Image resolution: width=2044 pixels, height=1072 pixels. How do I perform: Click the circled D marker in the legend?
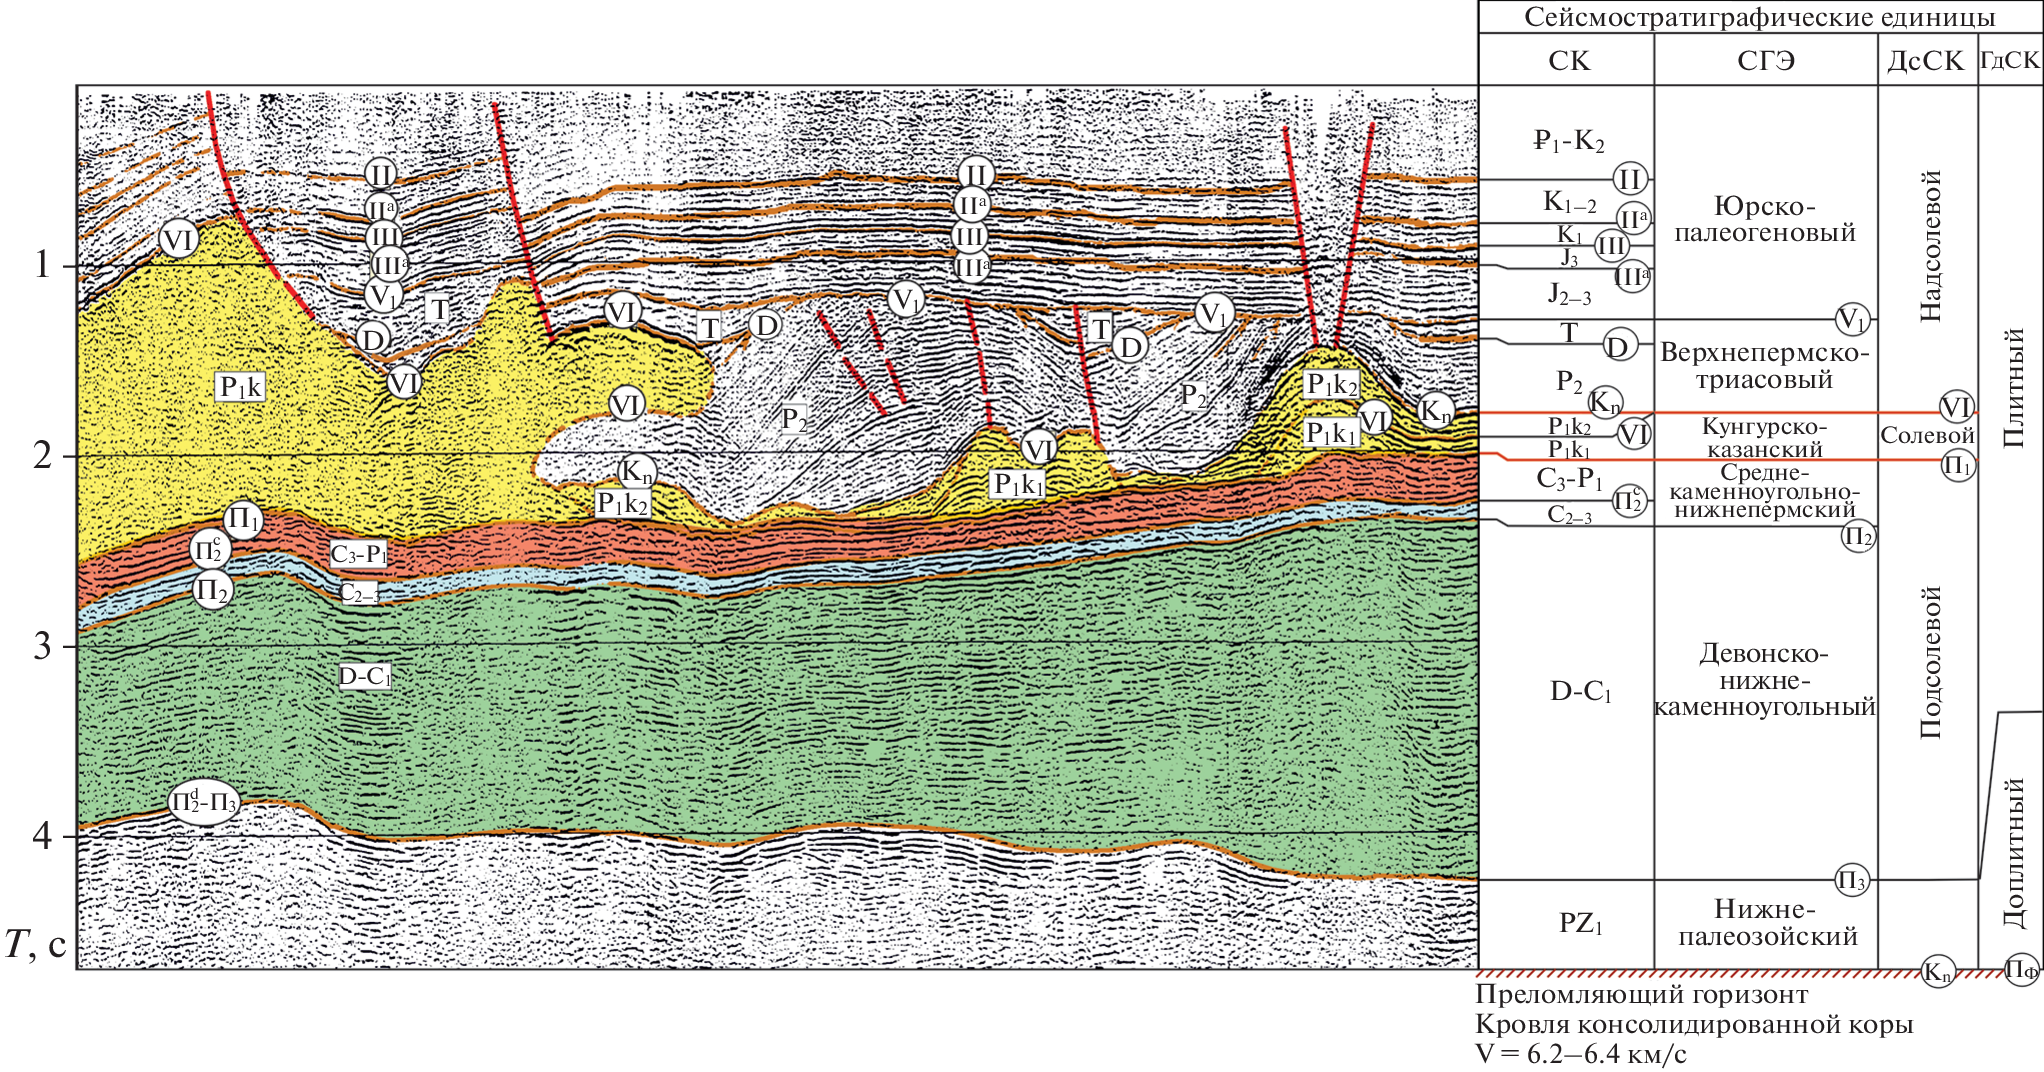[x=1617, y=346]
